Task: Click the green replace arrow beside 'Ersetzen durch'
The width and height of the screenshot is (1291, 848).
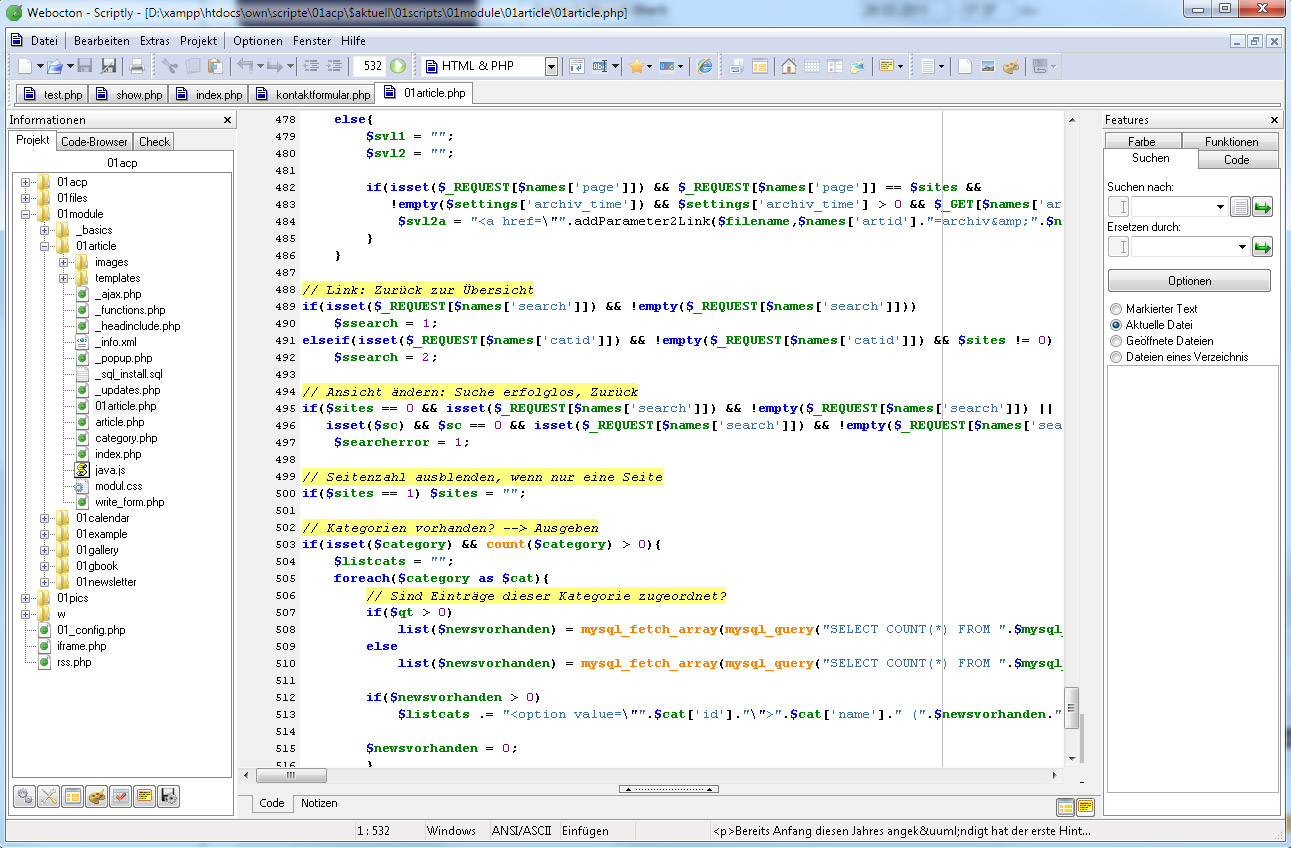Action: click(1262, 247)
